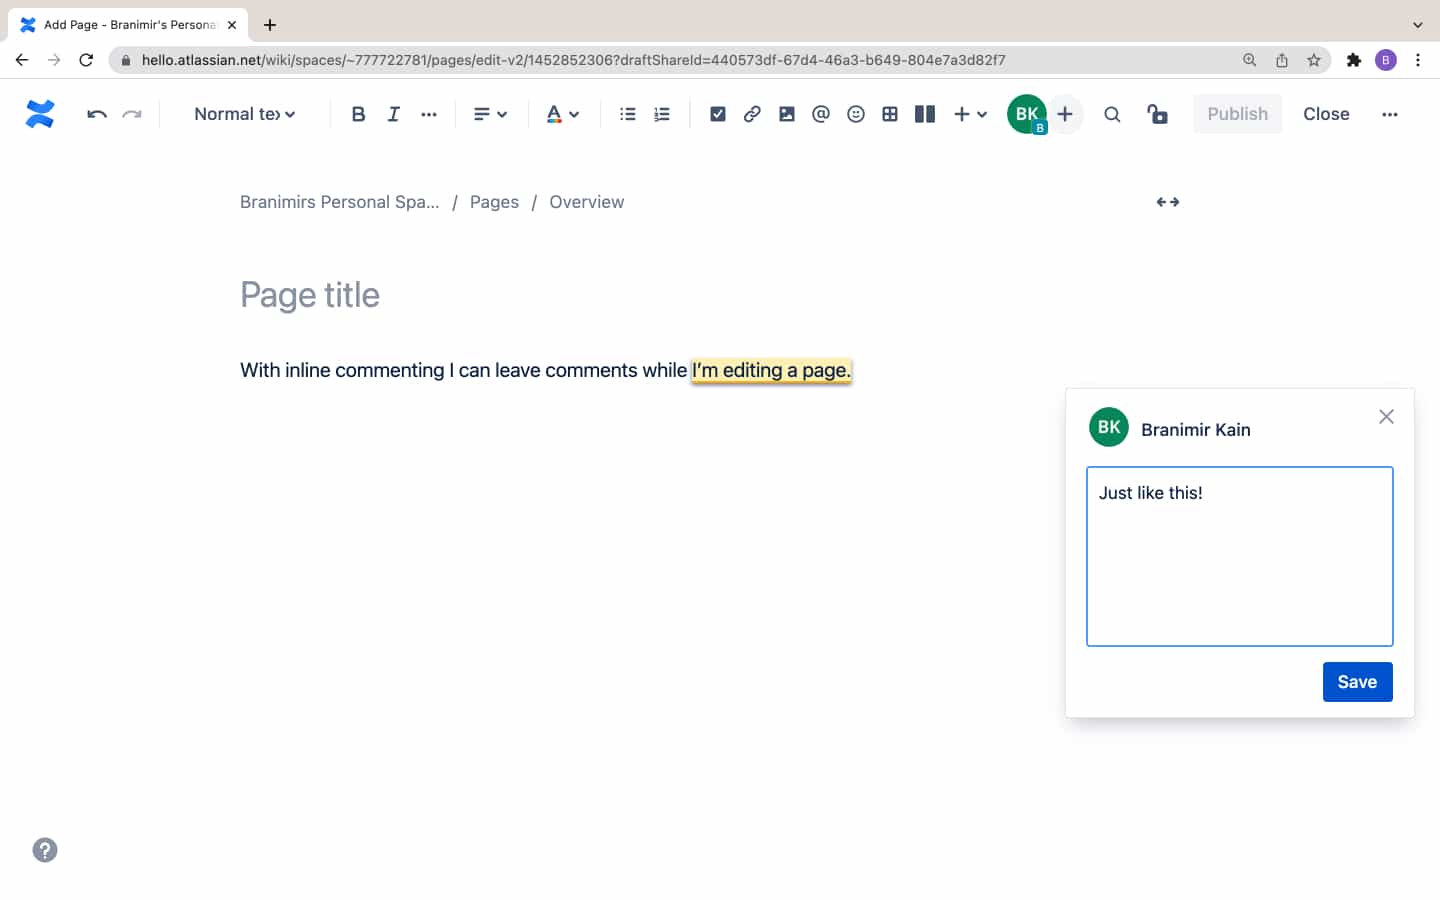The height and width of the screenshot is (900, 1440).
Task: Insert a table
Action: tap(890, 114)
